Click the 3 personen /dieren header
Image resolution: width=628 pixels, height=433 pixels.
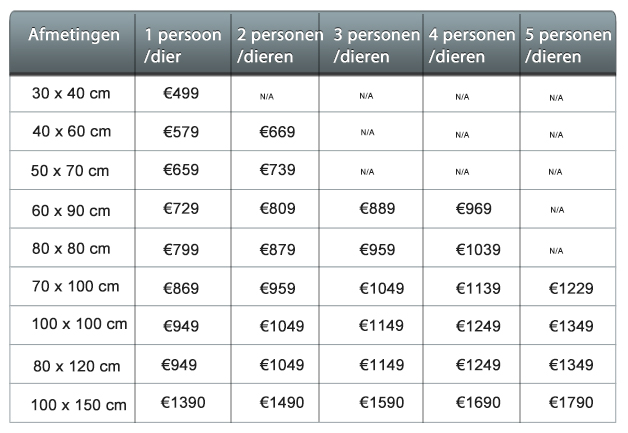tap(376, 45)
